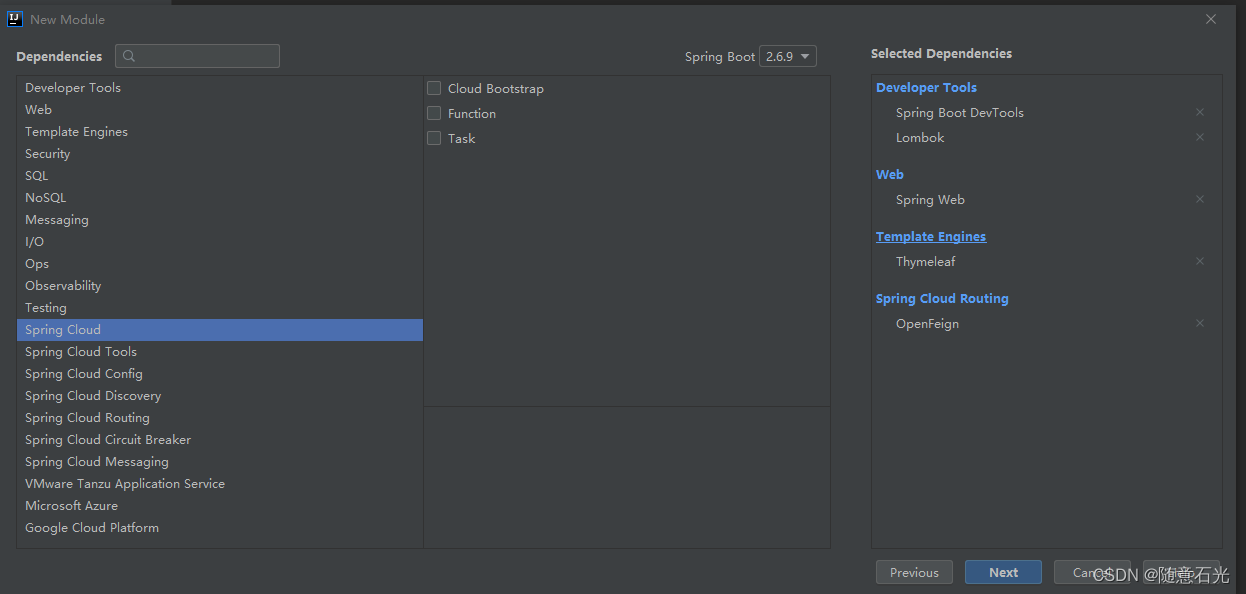Select the Ops category

pyautogui.click(x=220, y=264)
